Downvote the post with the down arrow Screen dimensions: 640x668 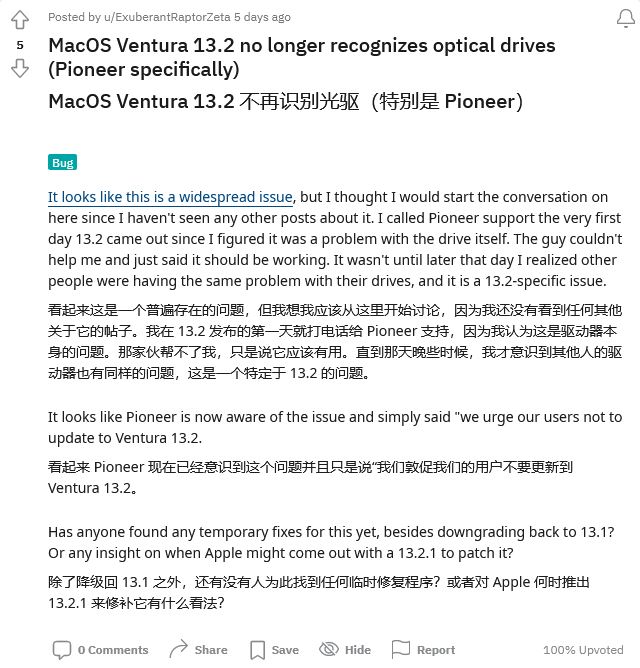click(20, 68)
